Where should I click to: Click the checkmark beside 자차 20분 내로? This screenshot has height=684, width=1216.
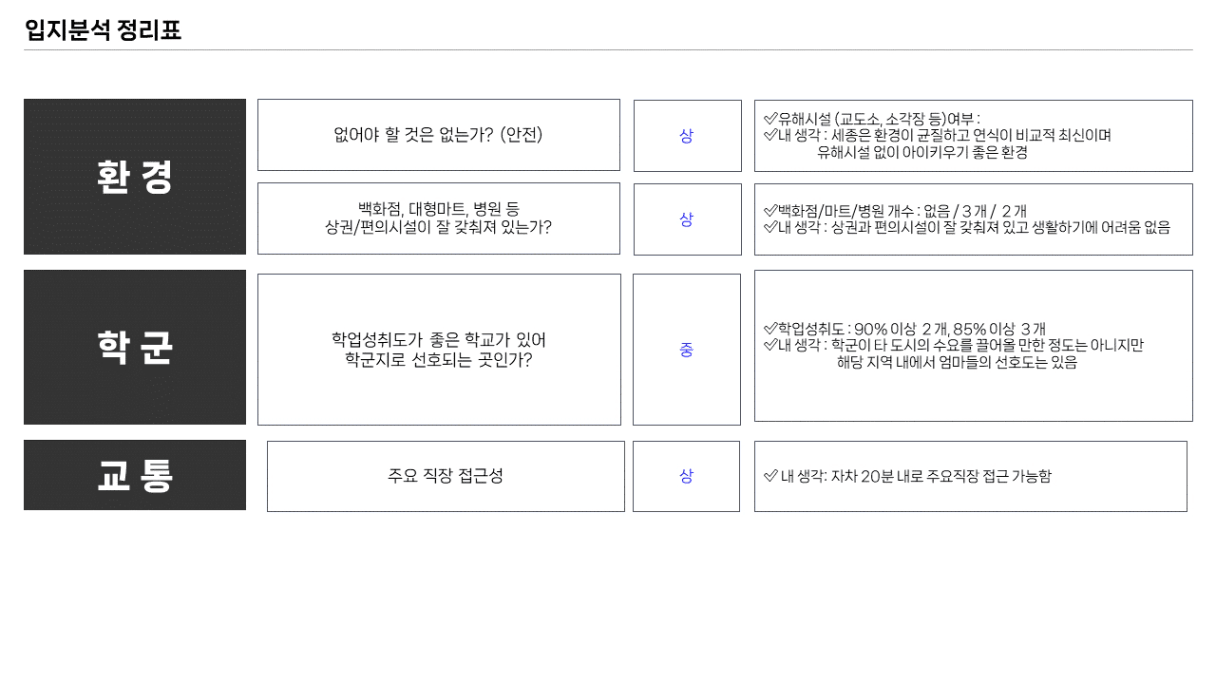pyautogui.click(x=770, y=476)
